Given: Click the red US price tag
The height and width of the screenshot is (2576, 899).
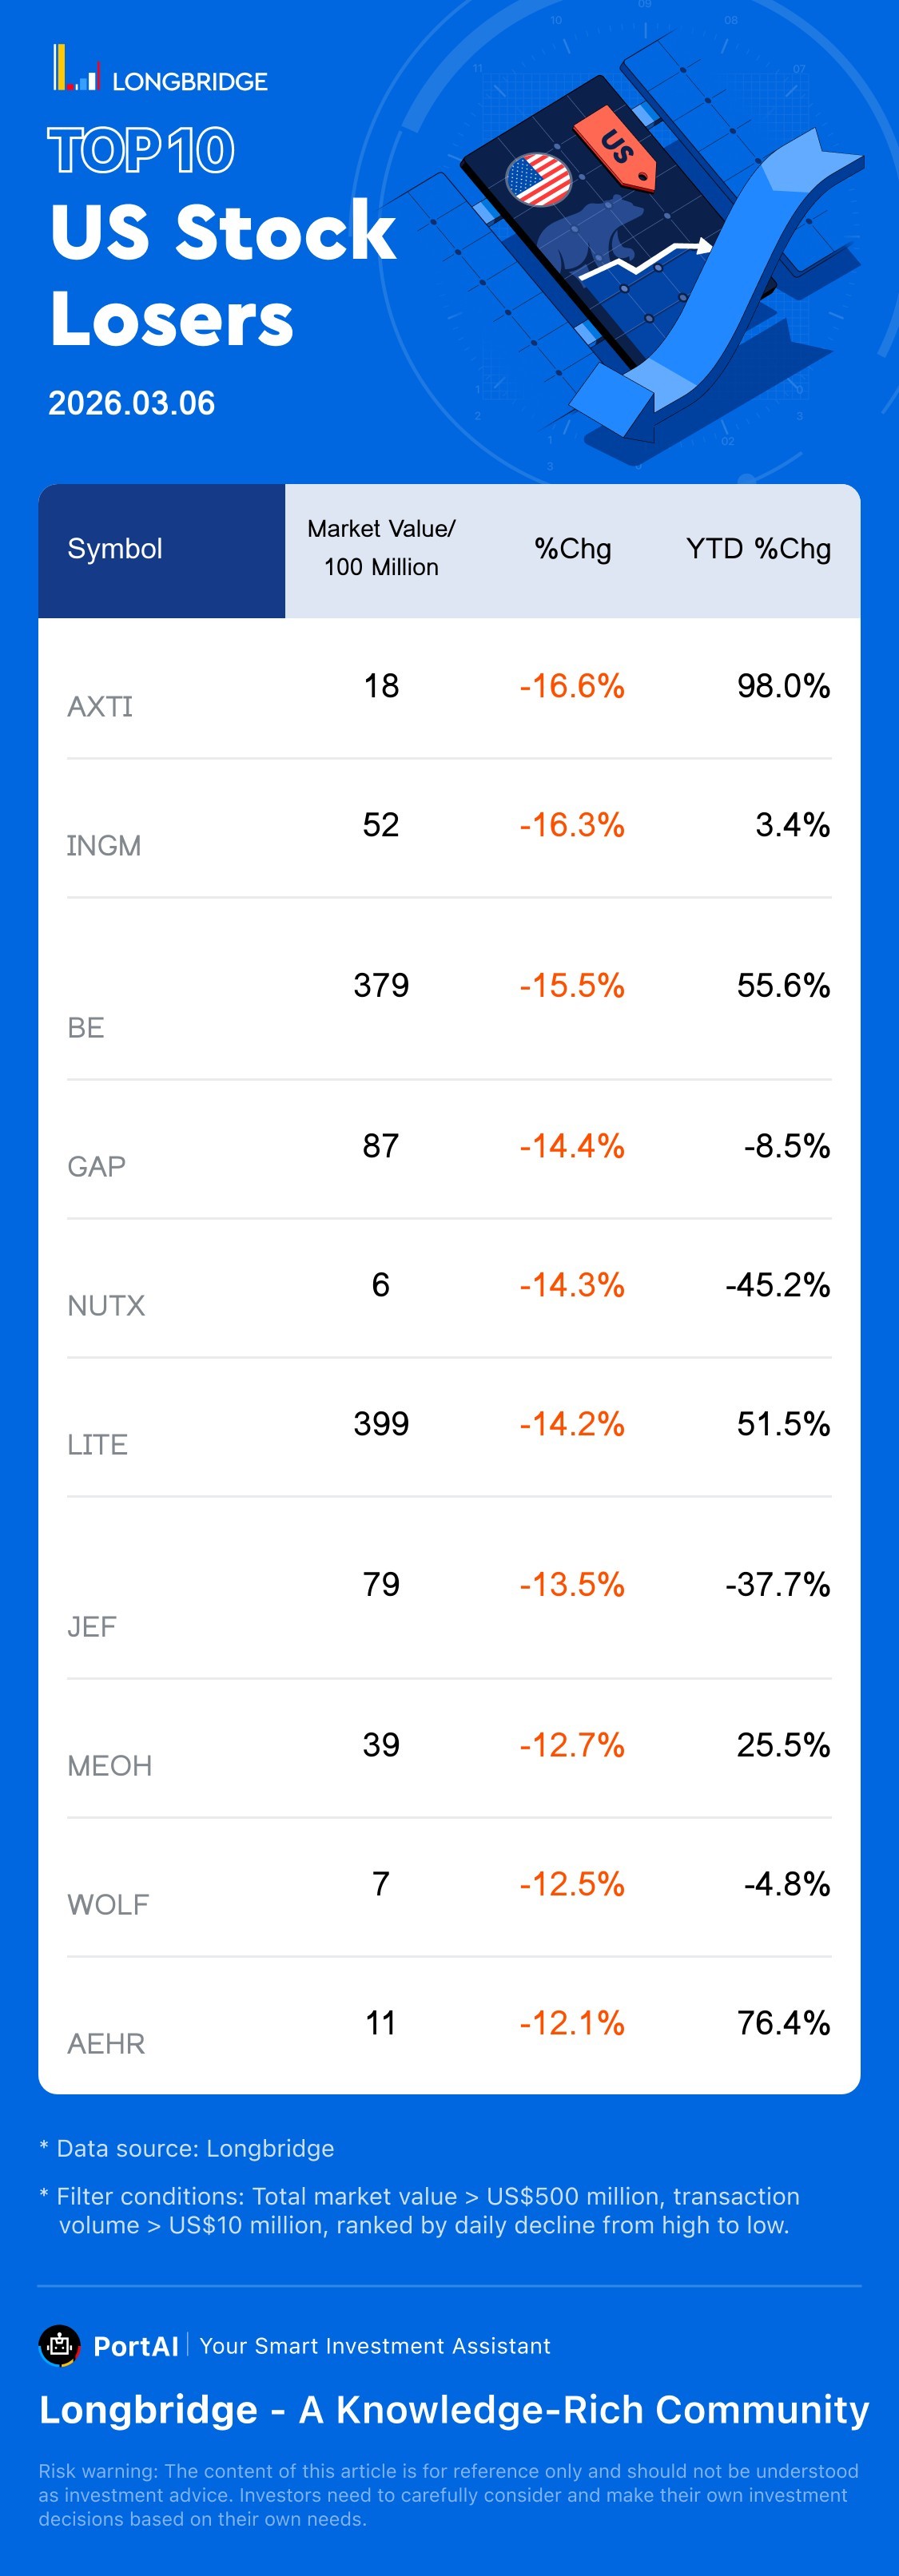Looking at the screenshot, I should click(615, 146).
